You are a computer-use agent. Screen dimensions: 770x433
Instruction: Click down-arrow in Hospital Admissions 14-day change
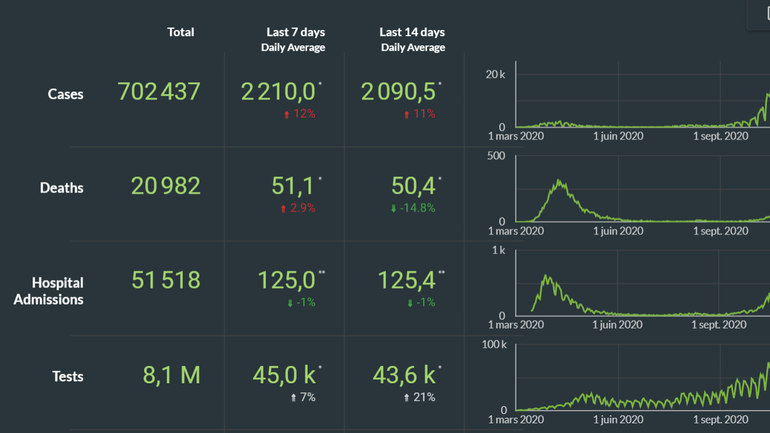pyautogui.click(x=410, y=303)
